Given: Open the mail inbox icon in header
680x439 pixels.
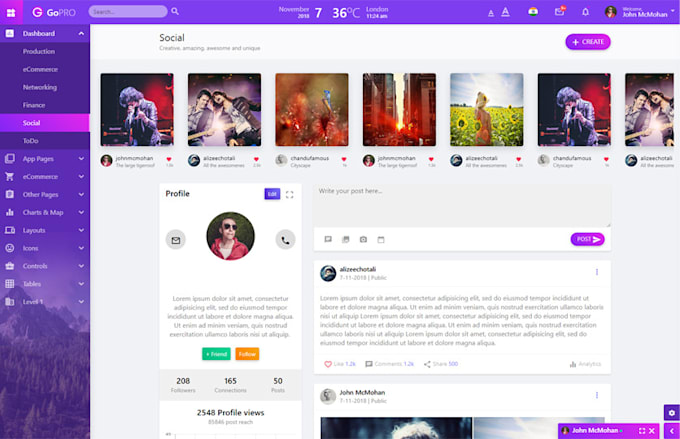Looking at the screenshot, I should (x=559, y=12).
